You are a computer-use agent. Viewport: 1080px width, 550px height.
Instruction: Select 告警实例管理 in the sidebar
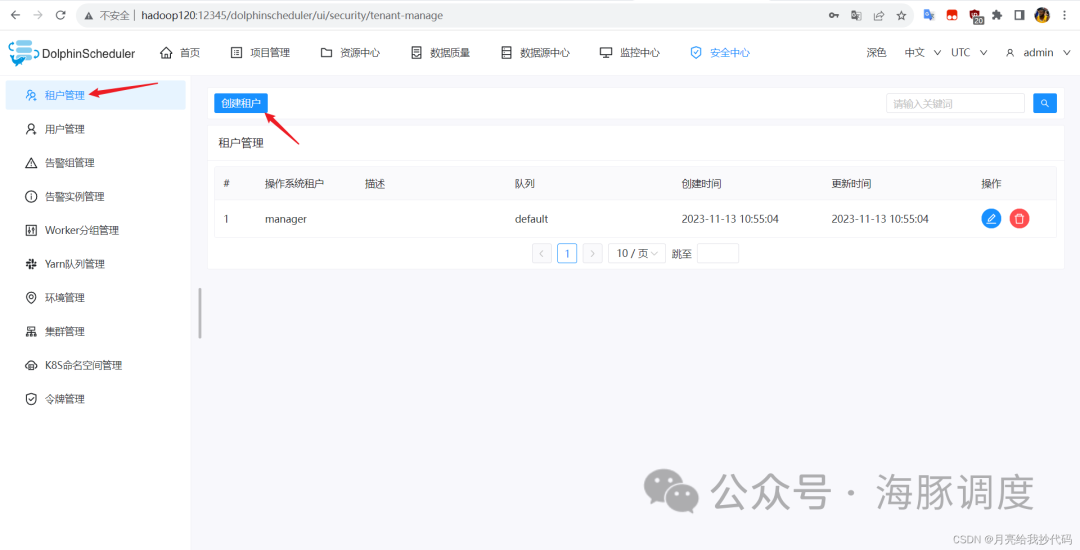coord(96,196)
